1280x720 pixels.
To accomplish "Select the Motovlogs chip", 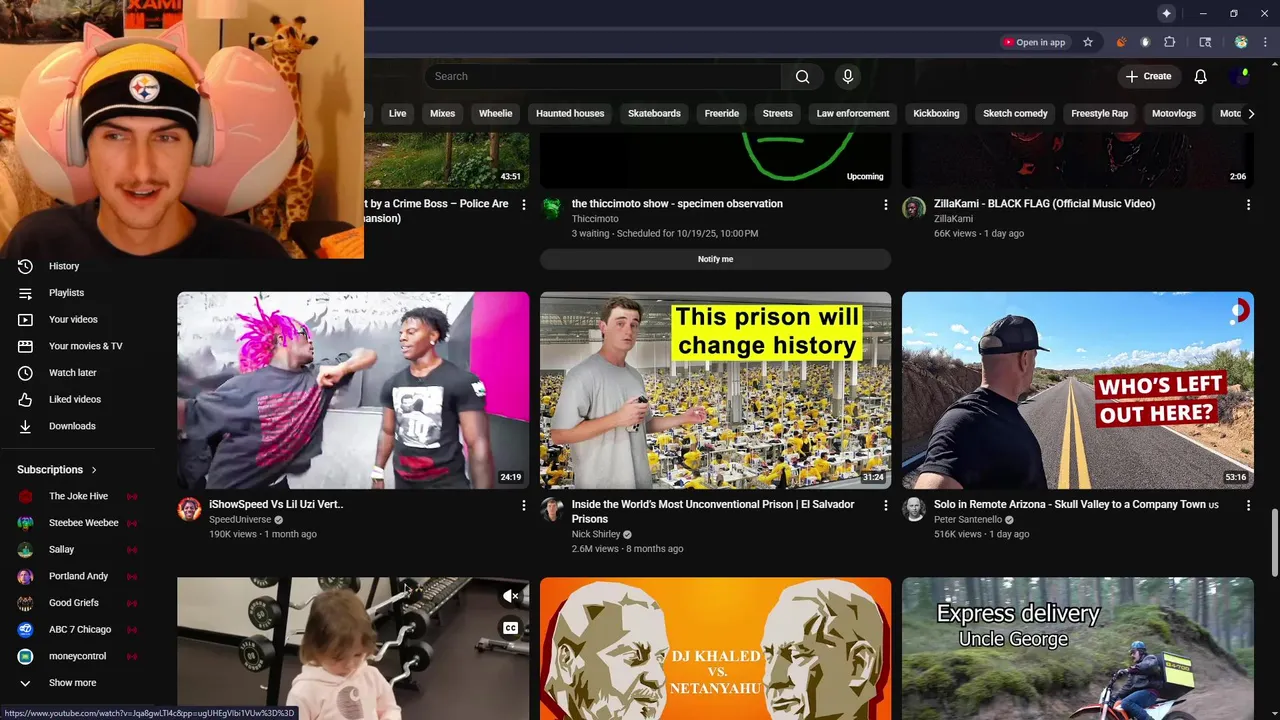I will point(1174,114).
